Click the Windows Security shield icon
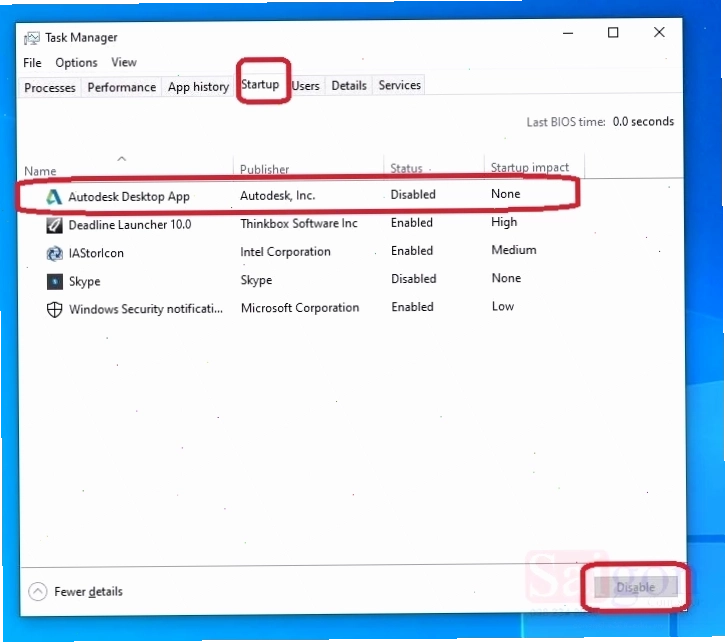 click(55, 309)
